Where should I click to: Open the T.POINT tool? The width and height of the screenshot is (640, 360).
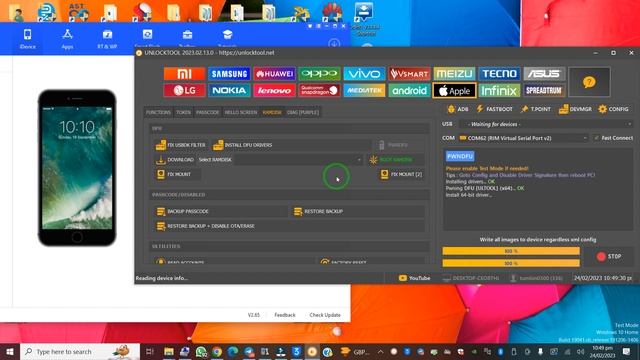[536, 109]
